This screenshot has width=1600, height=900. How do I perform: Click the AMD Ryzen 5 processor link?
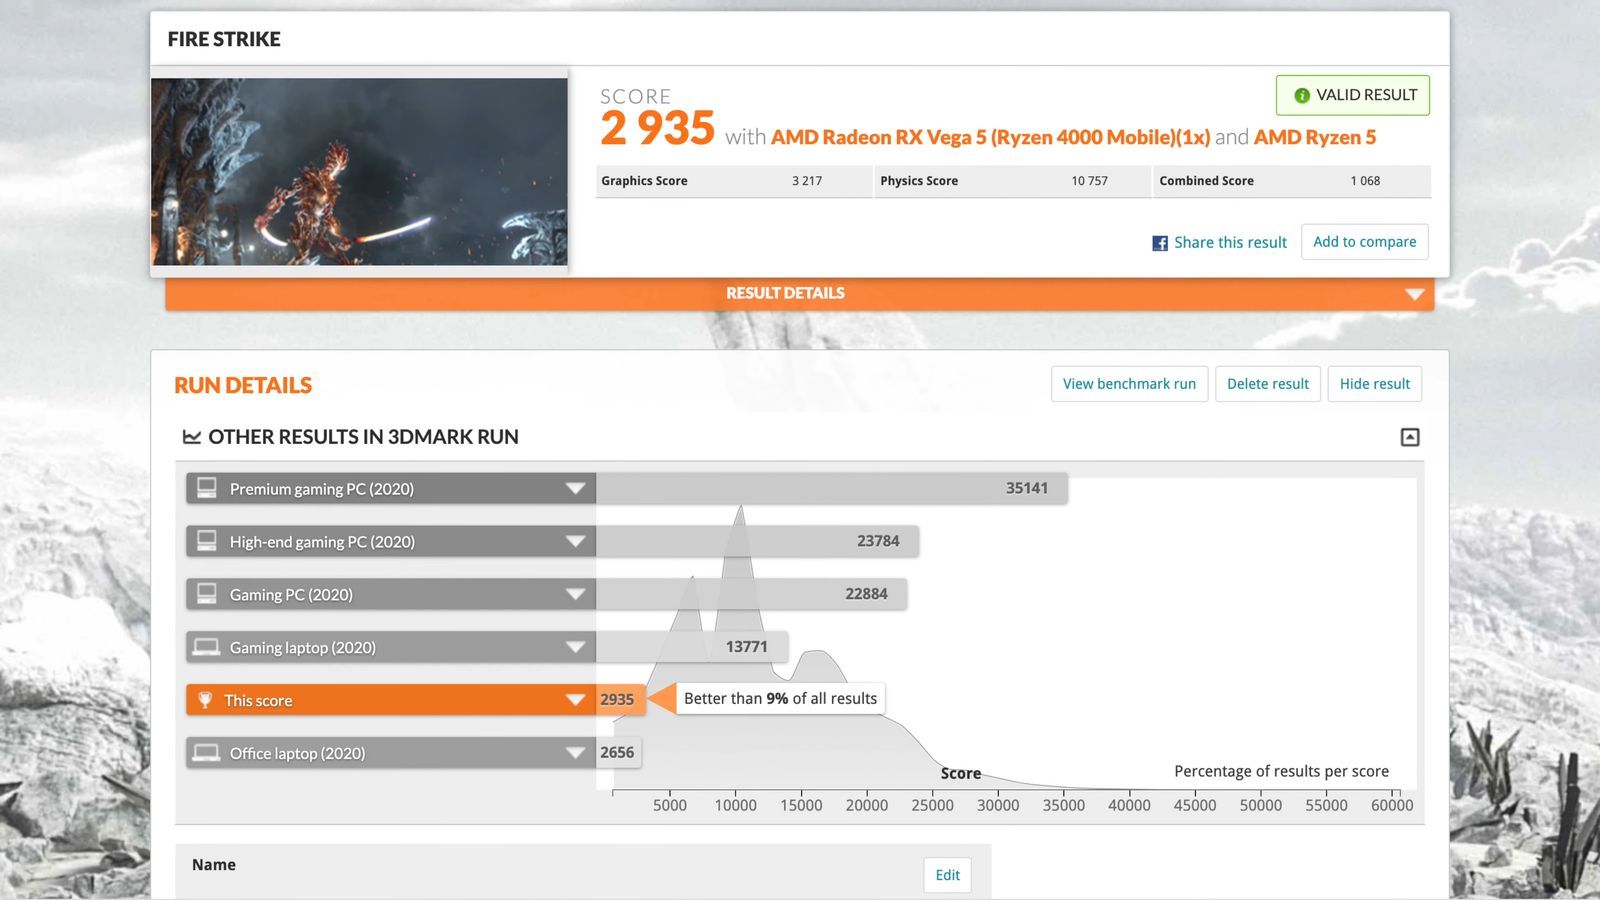(x=1315, y=137)
